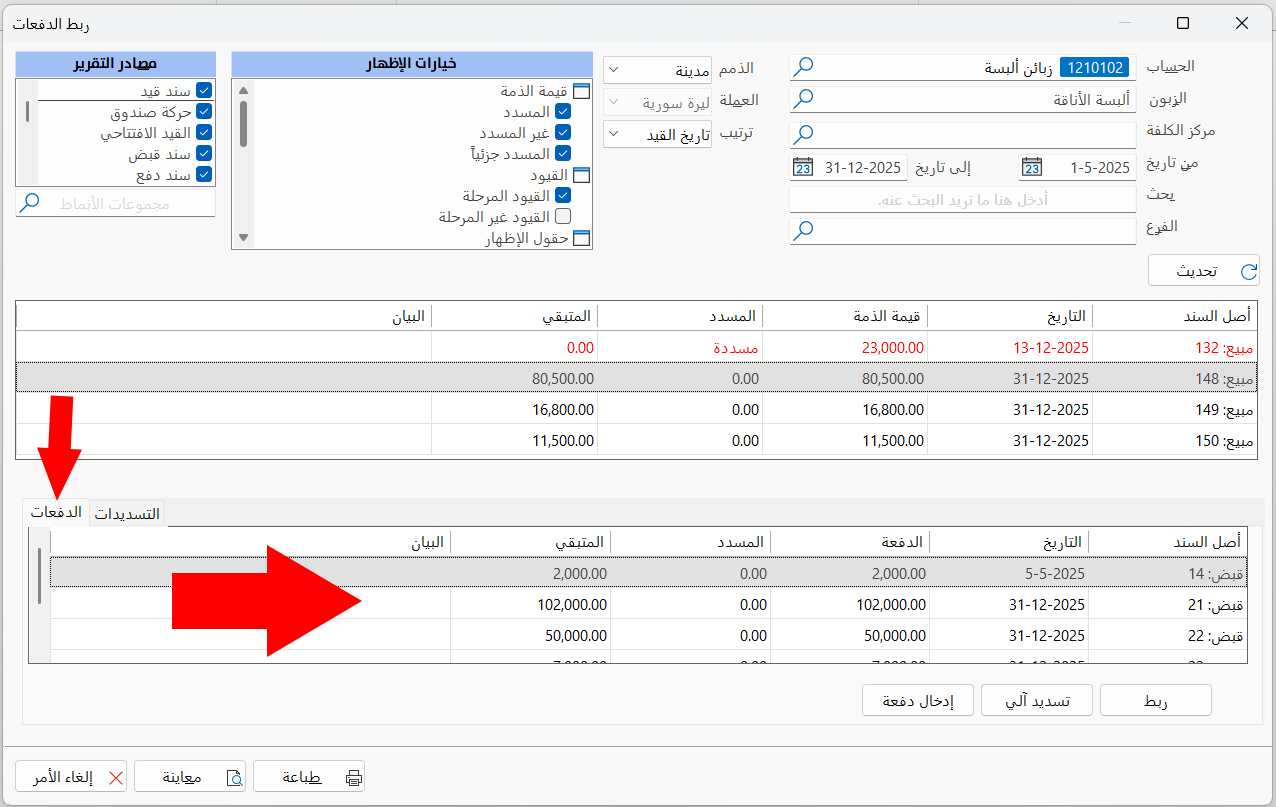This screenshot has height=807, width=1276.
Task: Click the تسديد آلي button
Action: [x=1036, y=700]
